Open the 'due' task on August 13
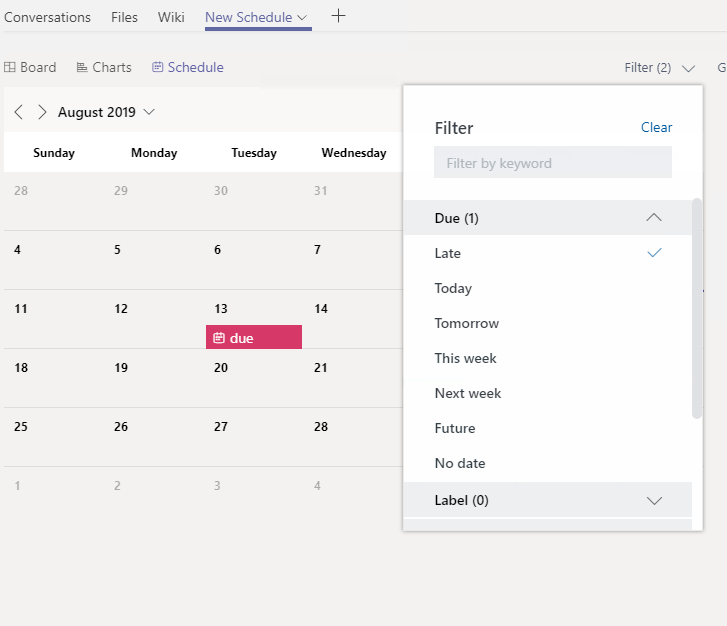727x626 pixels. [254, 337]
